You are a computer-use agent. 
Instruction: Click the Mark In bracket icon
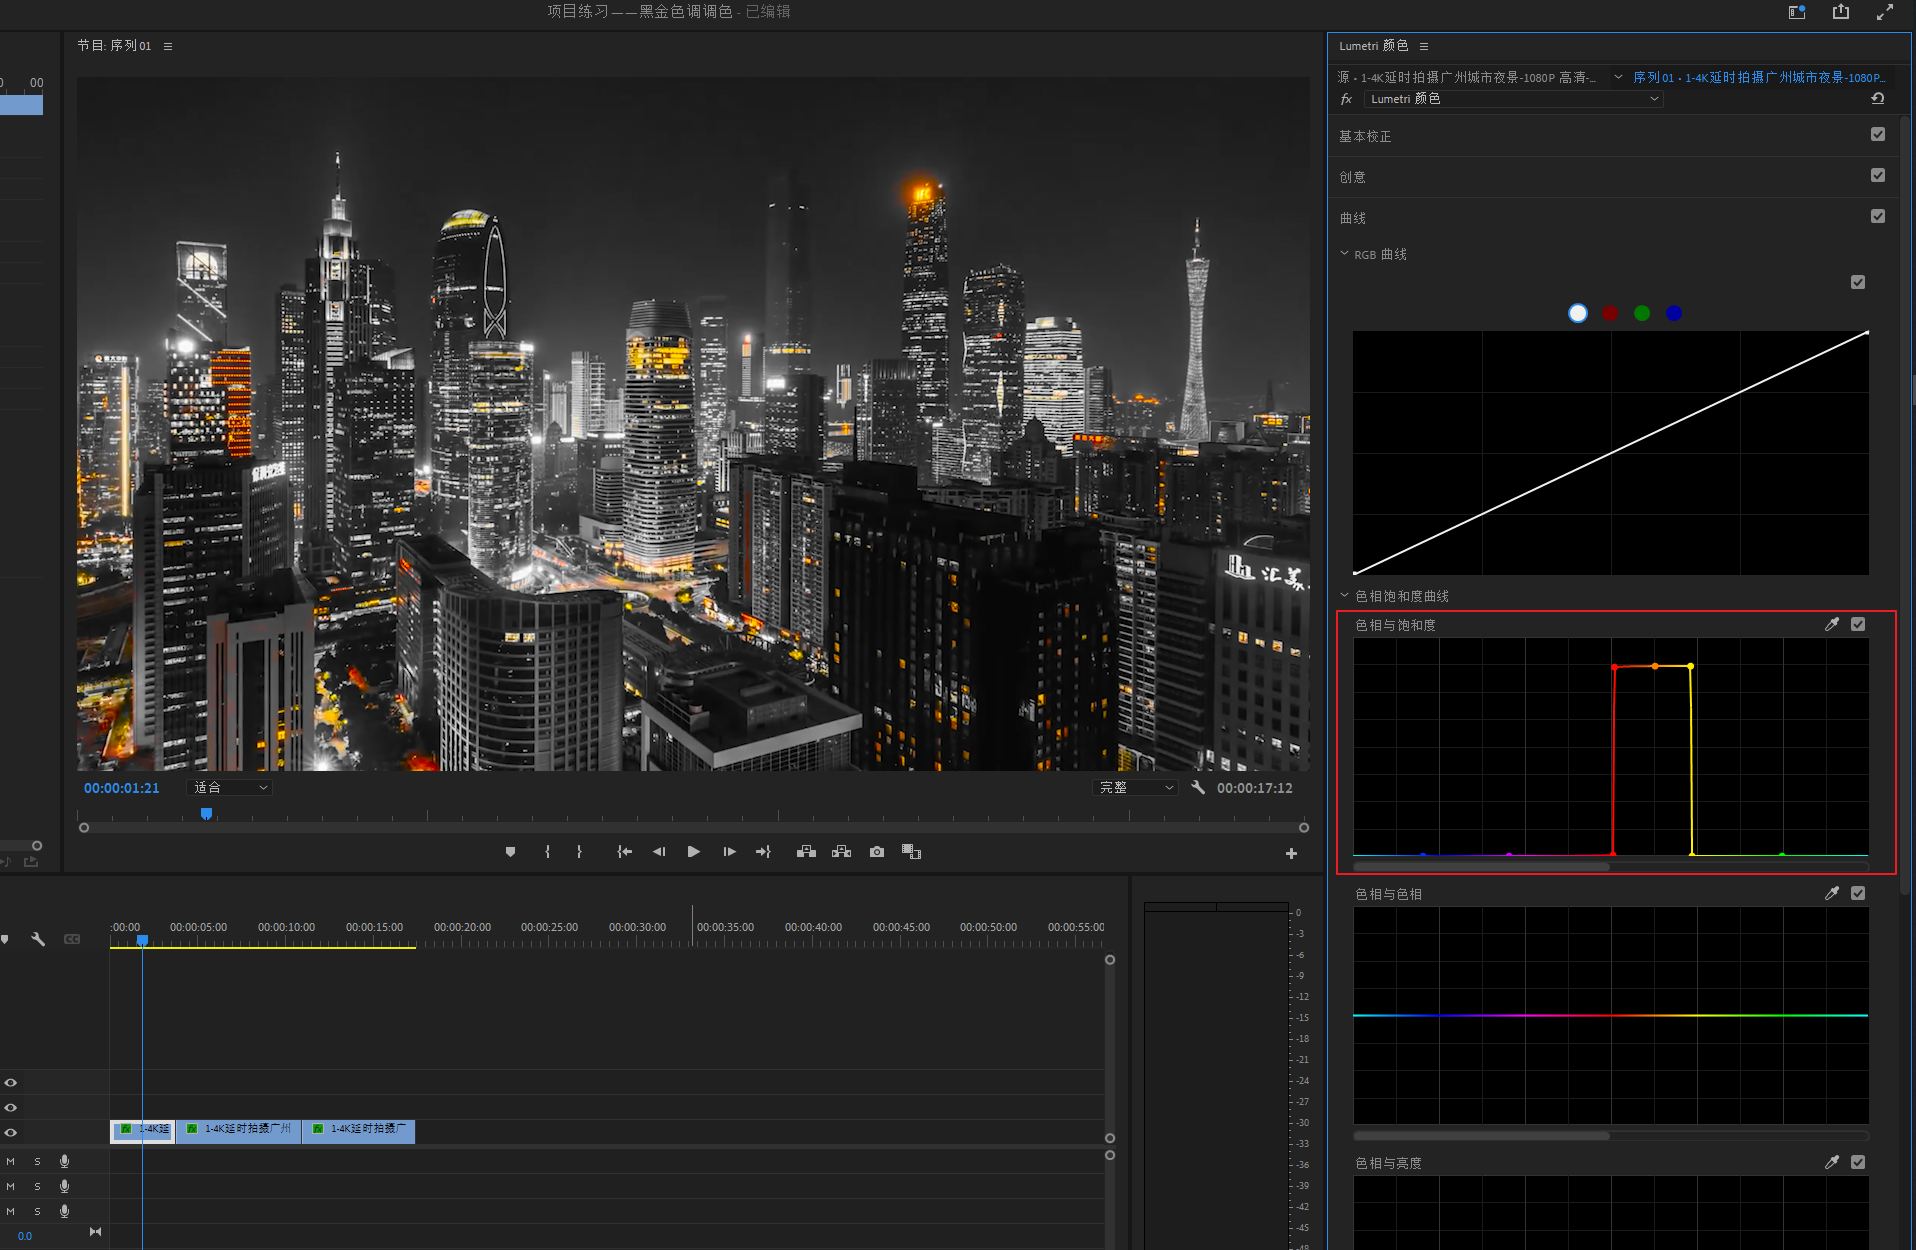pyautogui.click(x=547, y=852)
